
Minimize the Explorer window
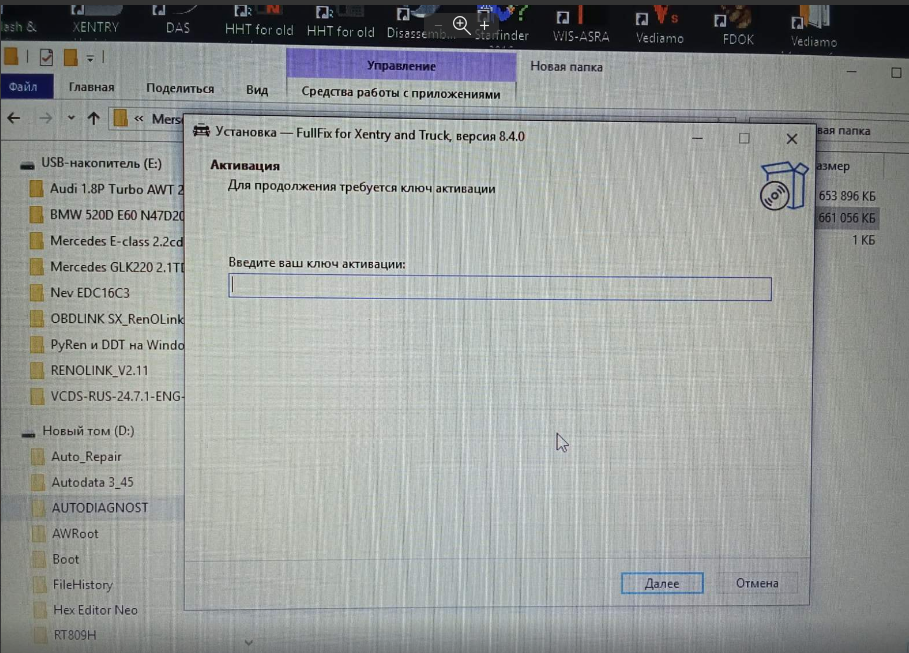851,72
